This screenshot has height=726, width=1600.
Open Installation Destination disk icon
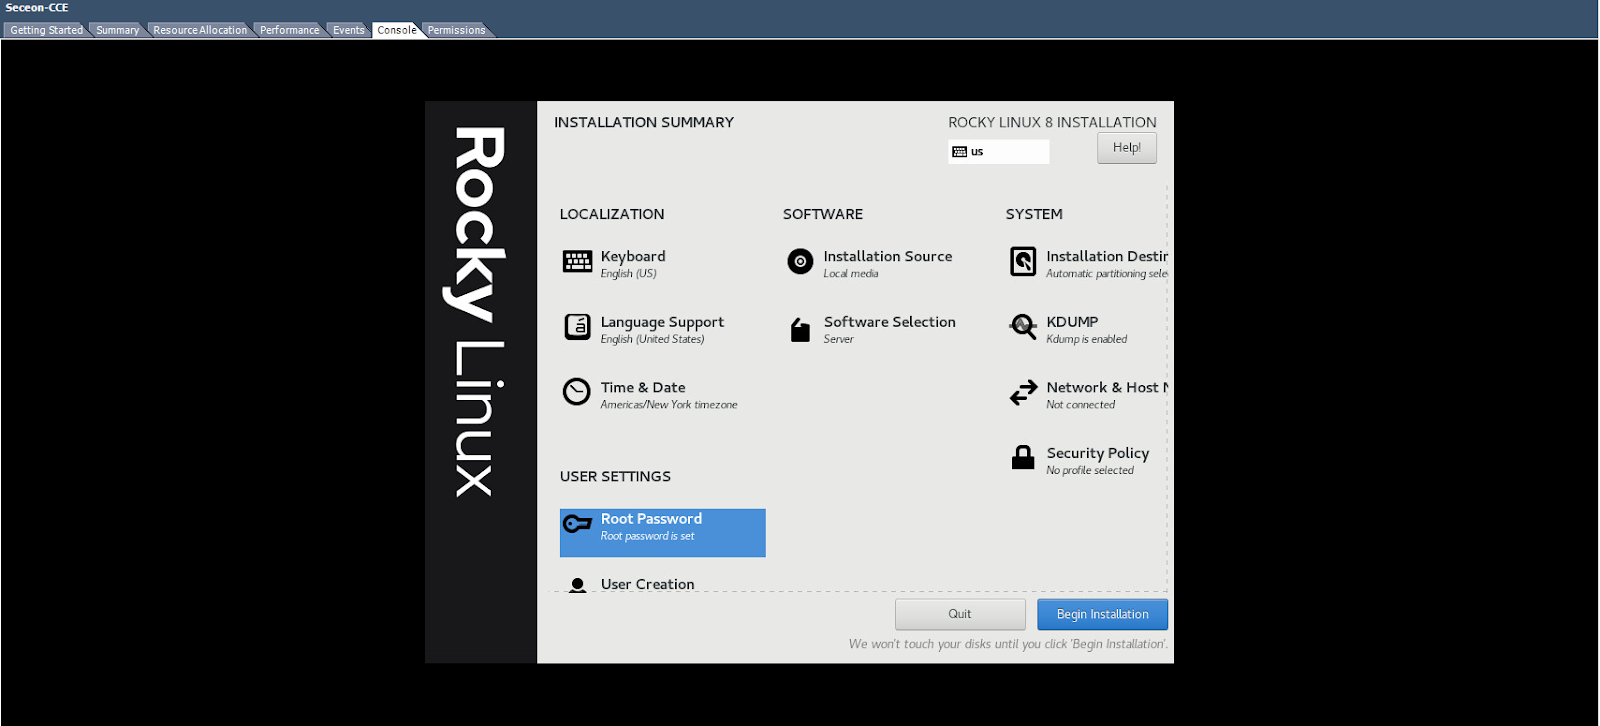click(1023, 262)
